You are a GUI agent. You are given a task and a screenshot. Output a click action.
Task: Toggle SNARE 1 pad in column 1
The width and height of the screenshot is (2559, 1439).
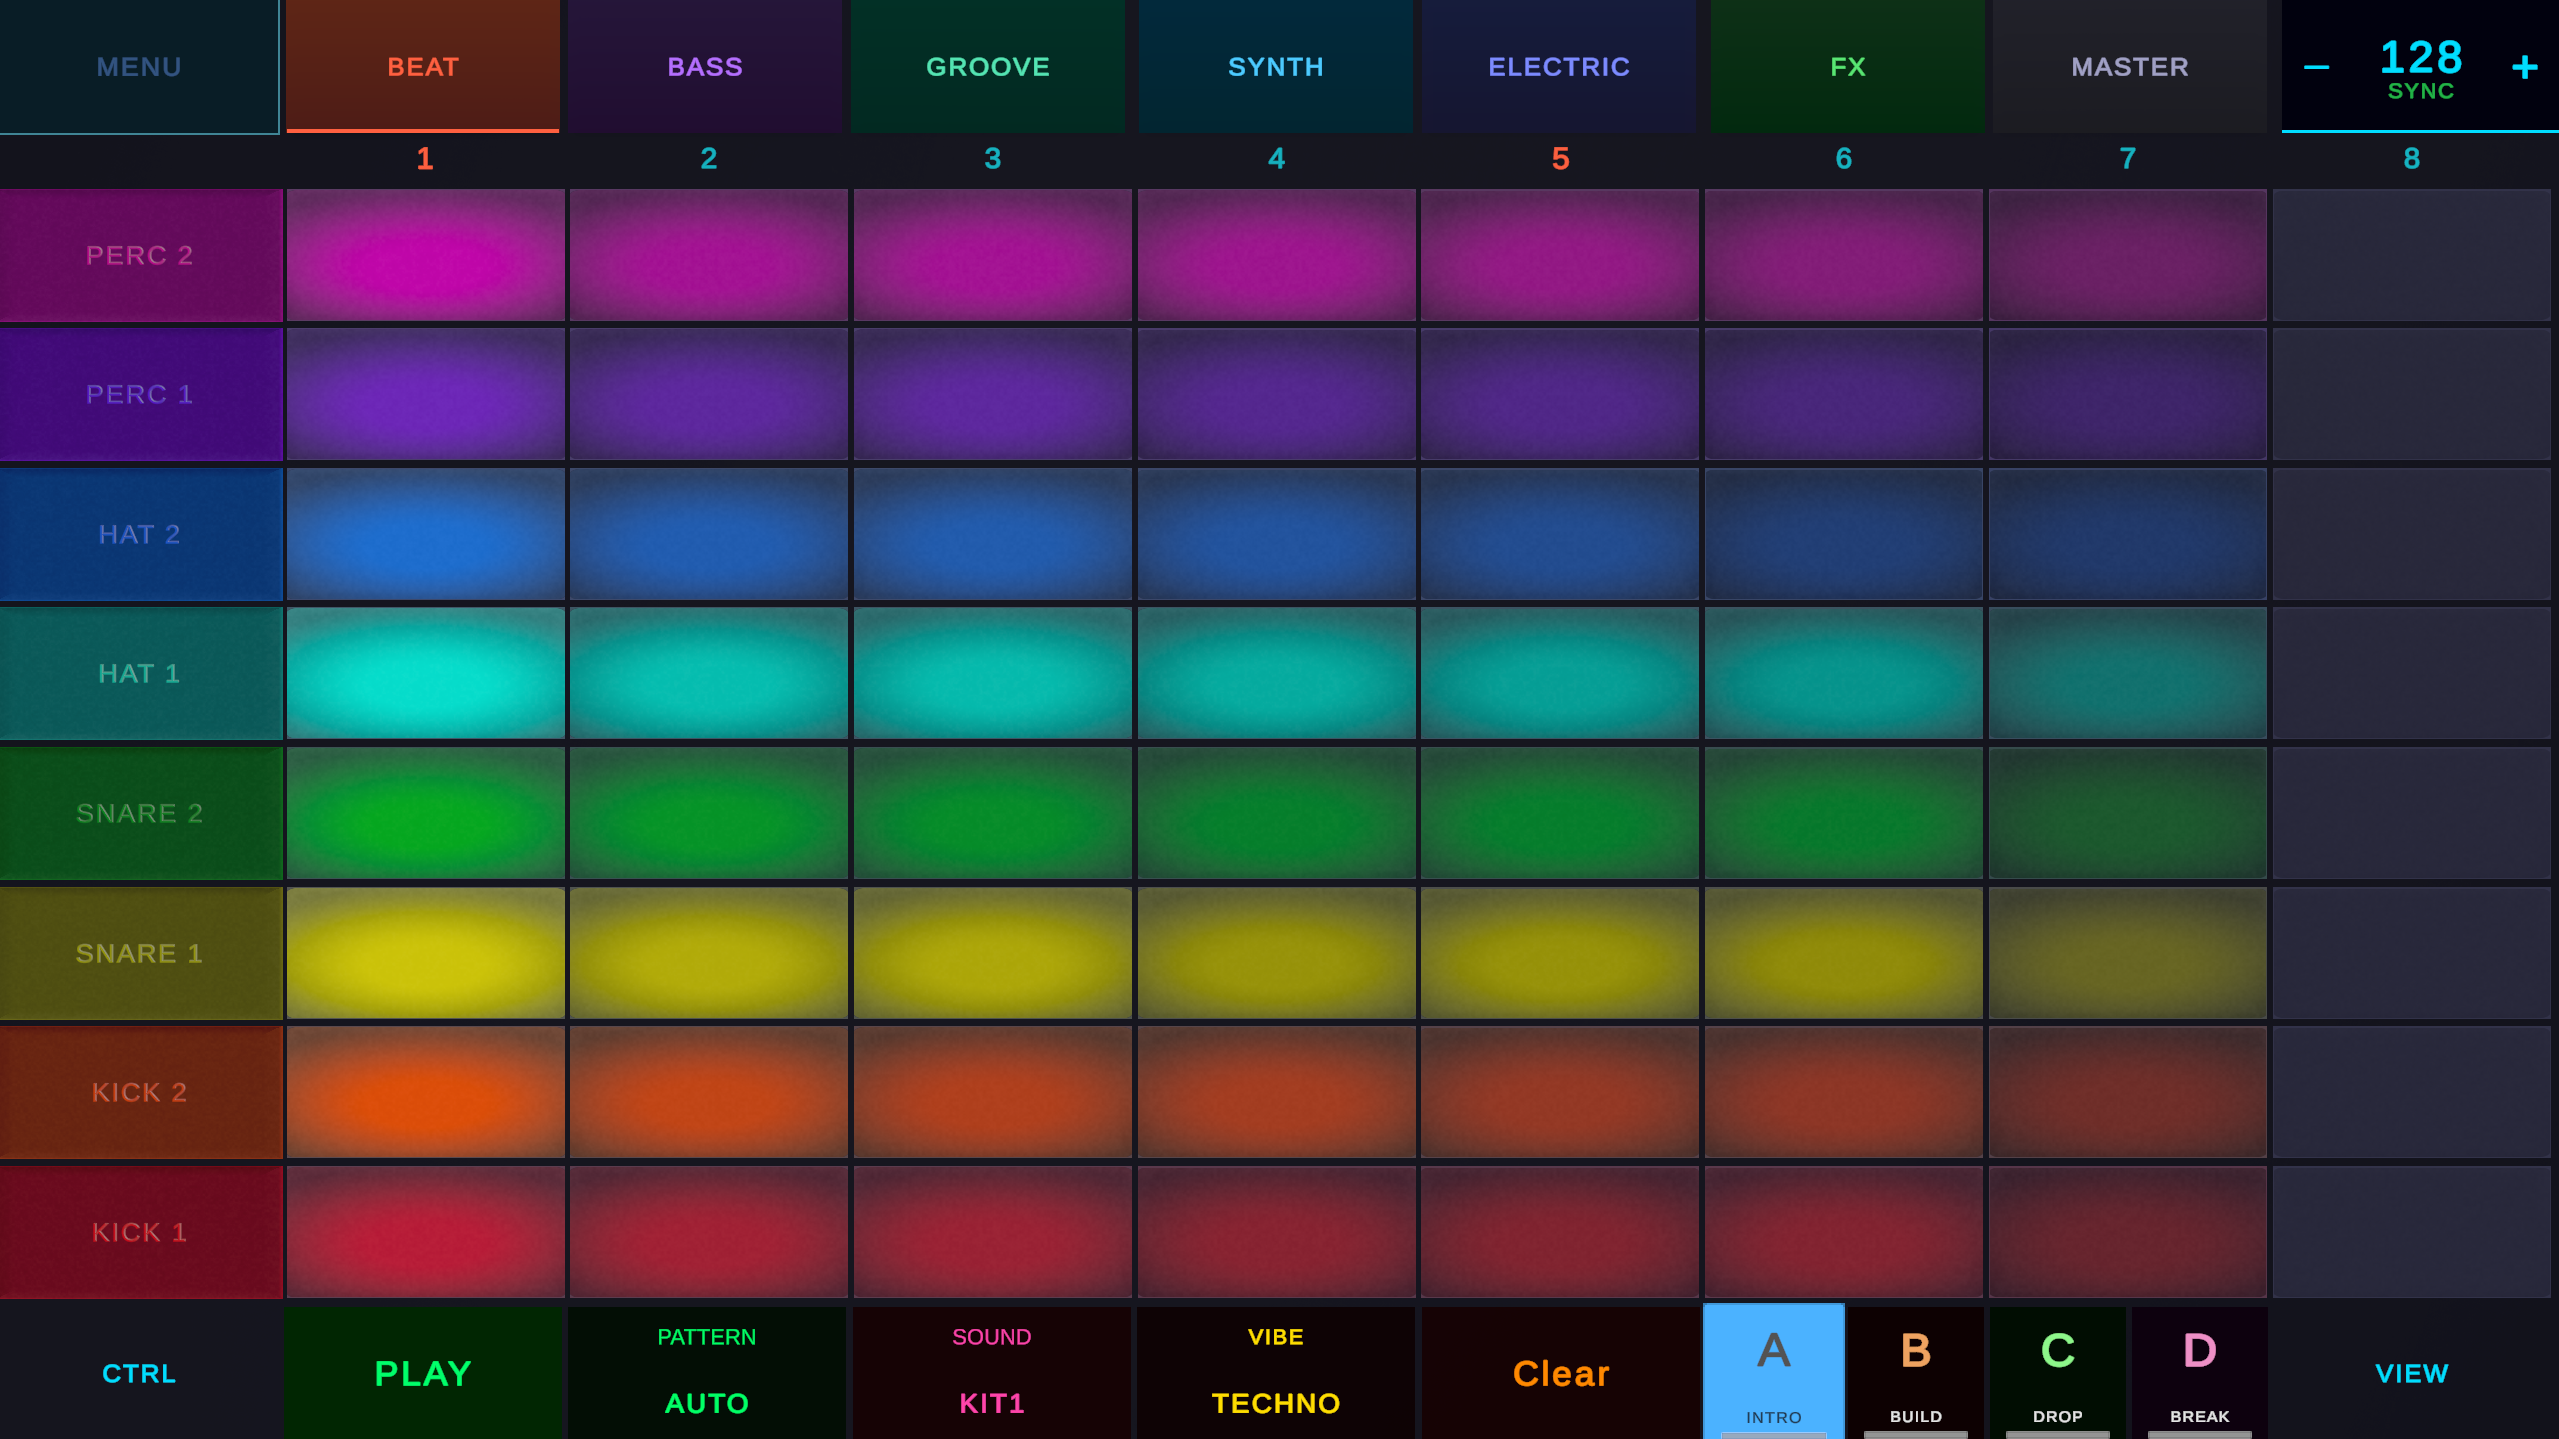point(425,953)
